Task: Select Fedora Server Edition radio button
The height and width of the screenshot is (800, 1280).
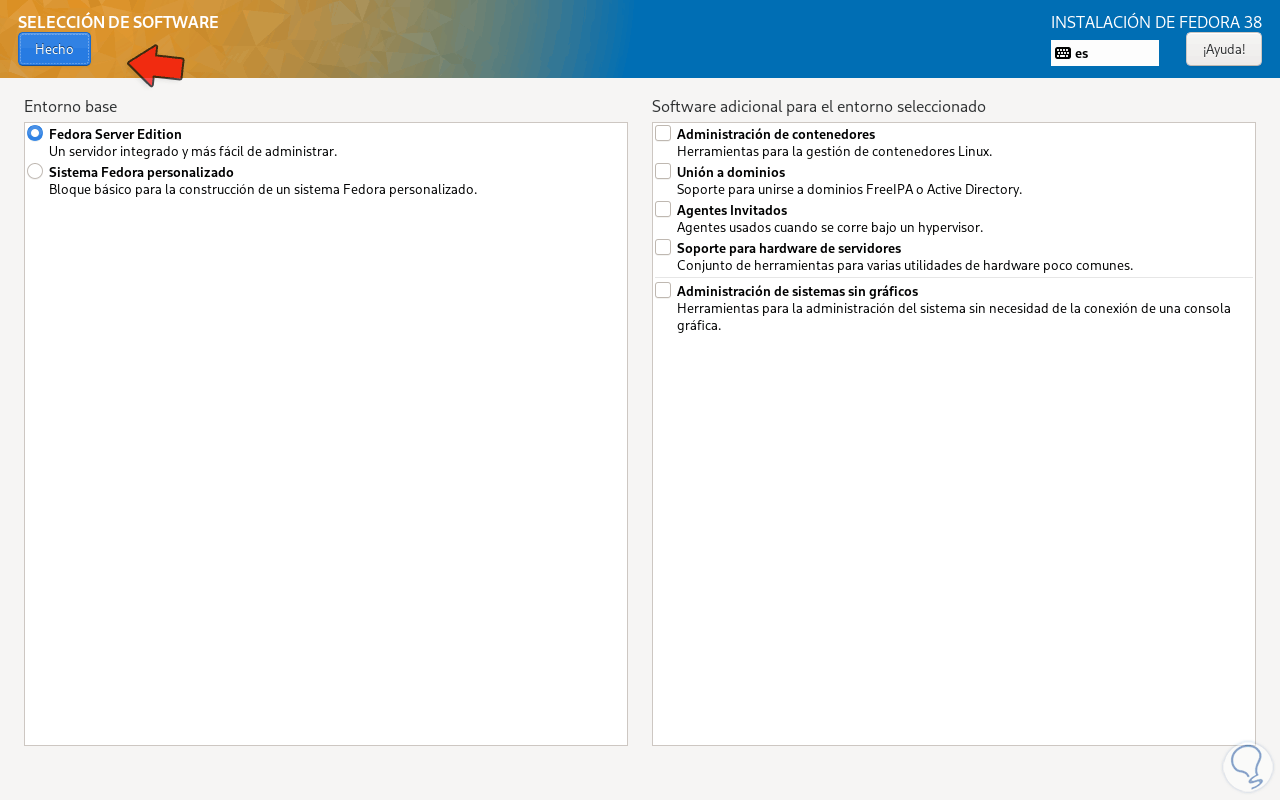Action: point(35,133)
